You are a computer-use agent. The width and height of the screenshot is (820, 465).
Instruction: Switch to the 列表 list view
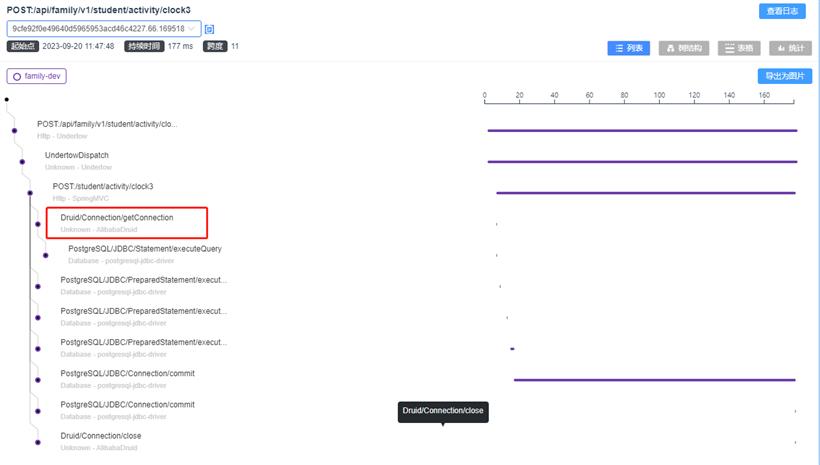click(629, 48)
